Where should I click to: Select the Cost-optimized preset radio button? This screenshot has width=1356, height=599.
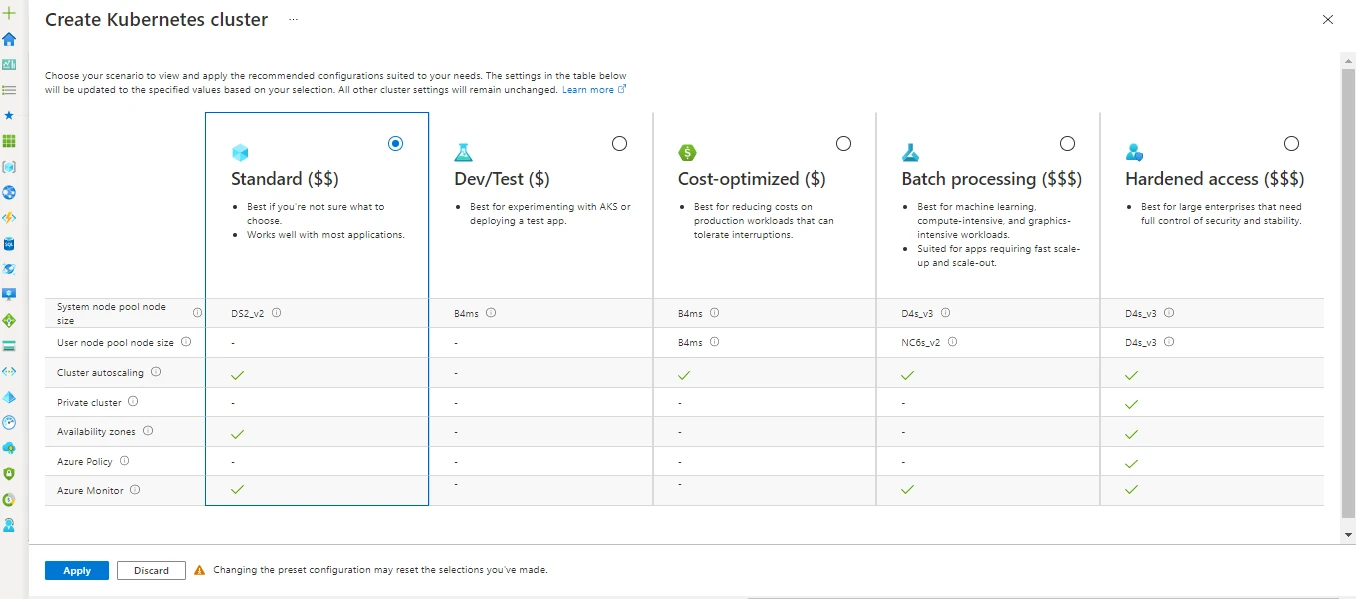[843, 143]
